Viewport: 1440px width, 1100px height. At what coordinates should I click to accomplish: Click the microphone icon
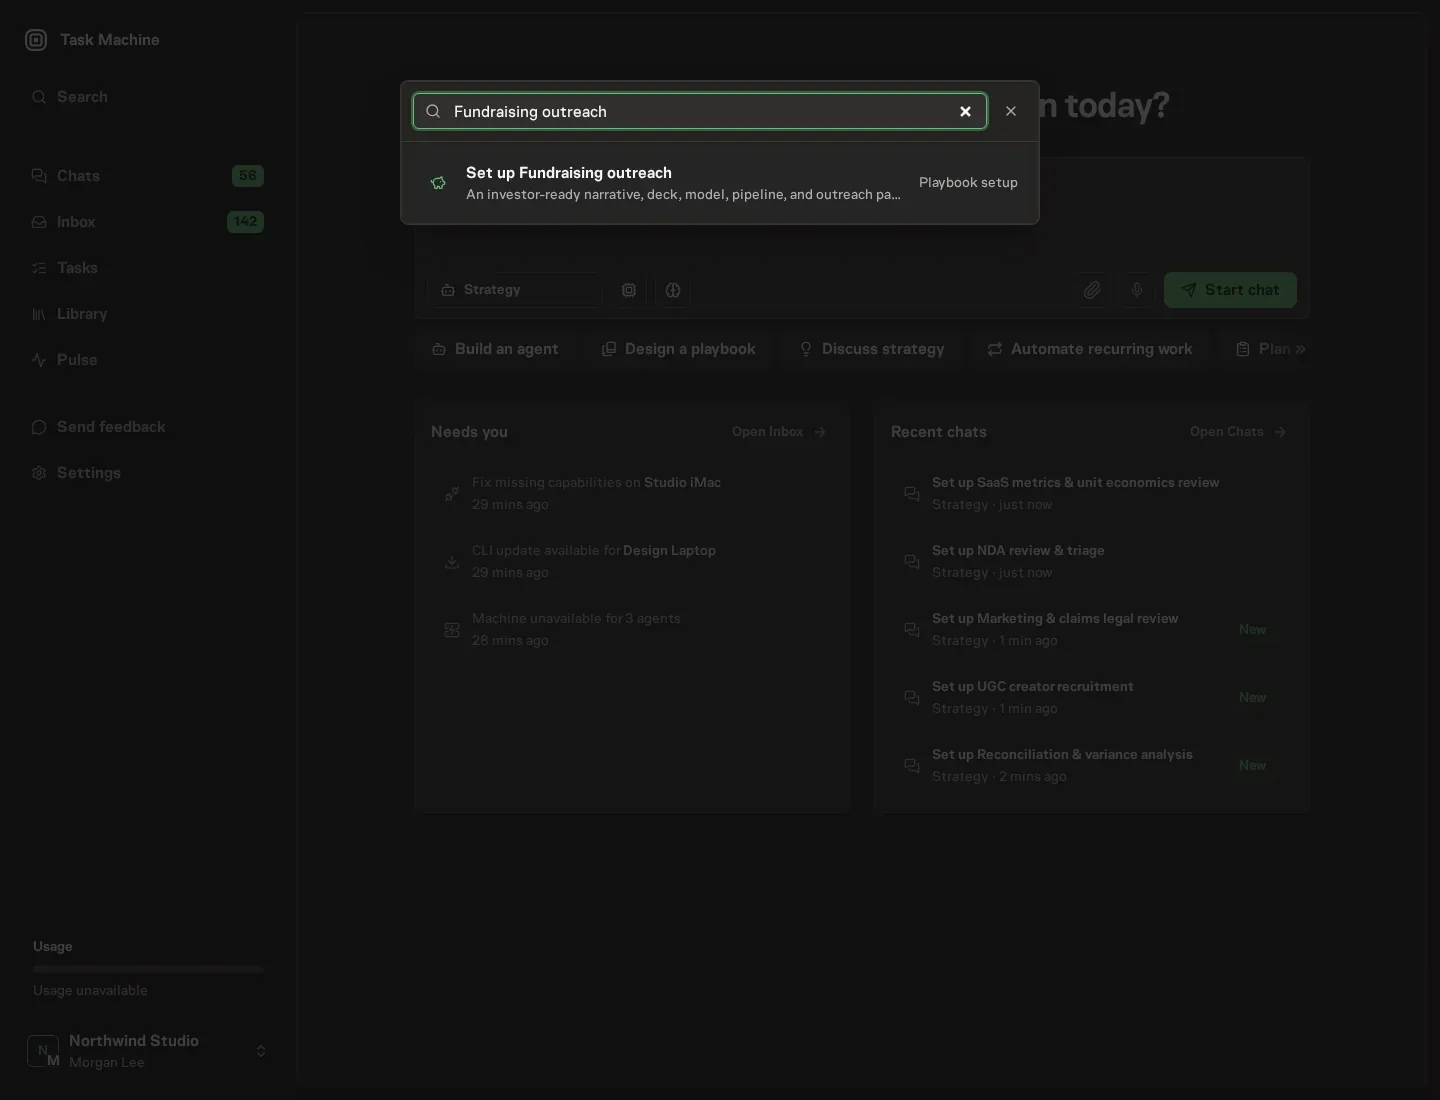(1137, 290)
